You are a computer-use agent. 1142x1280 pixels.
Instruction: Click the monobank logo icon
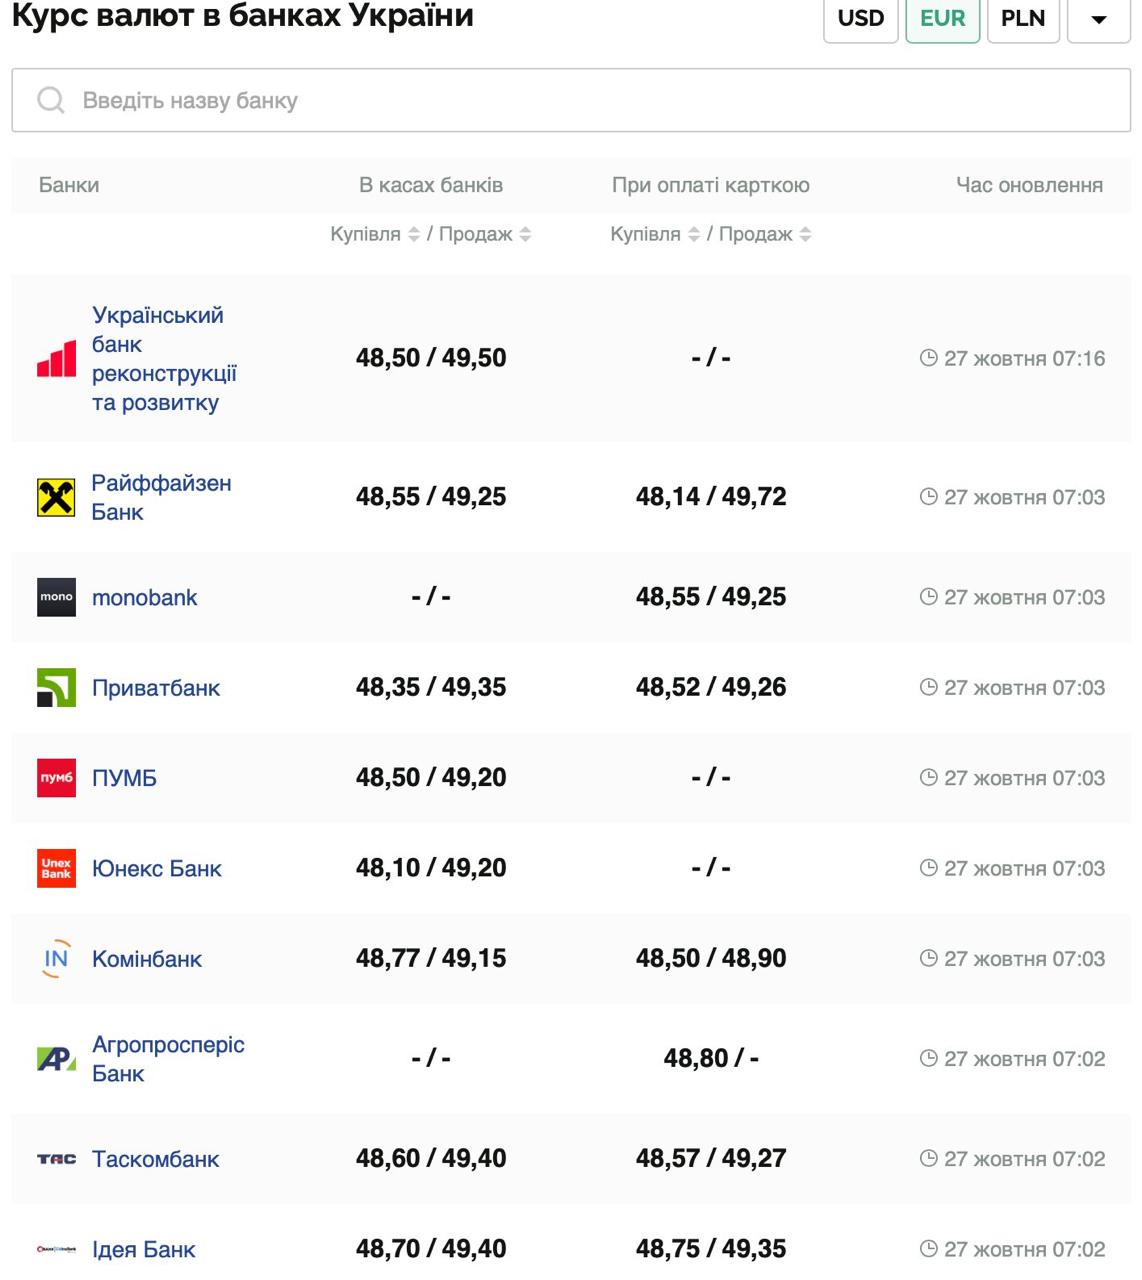point(56,597)
